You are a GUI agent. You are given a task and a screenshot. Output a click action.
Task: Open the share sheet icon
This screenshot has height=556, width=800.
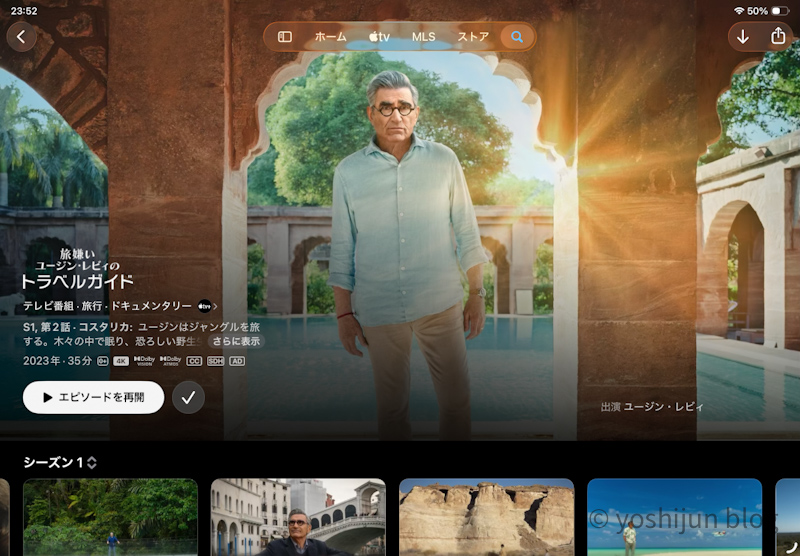tap(779, 37)
